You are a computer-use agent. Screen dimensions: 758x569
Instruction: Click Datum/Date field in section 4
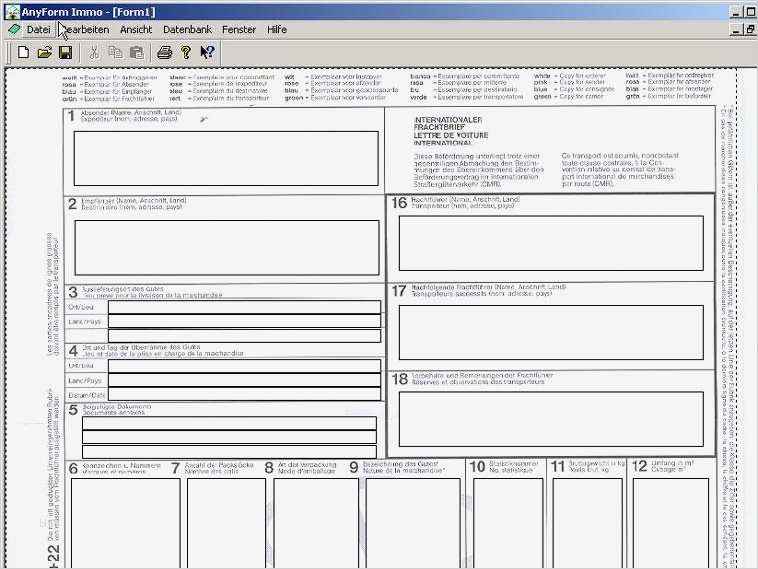tap(244, 394)
